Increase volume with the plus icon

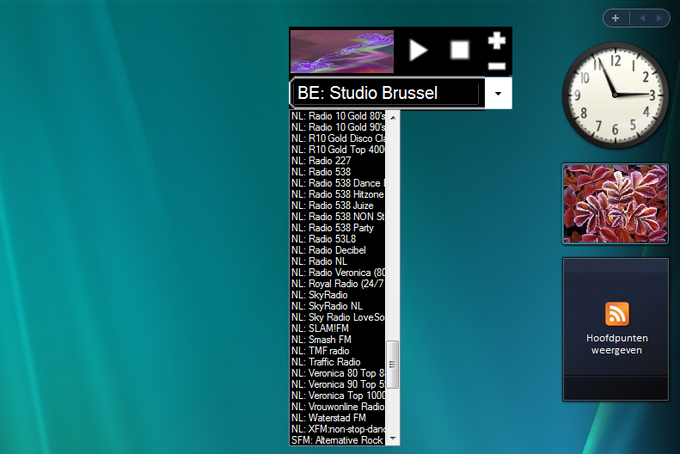pos(497,40)
